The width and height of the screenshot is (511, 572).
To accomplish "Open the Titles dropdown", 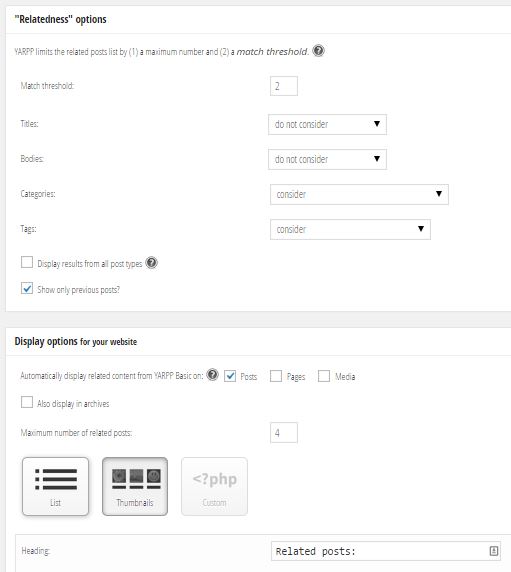I will click(327, 124).
